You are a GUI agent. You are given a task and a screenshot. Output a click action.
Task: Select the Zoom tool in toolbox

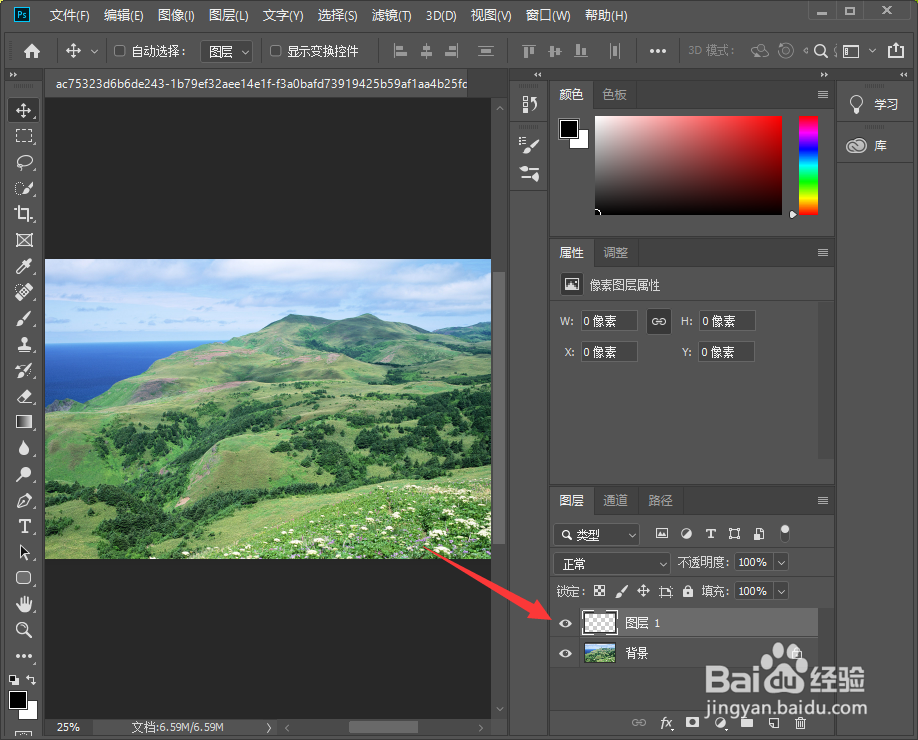[23, 630]
